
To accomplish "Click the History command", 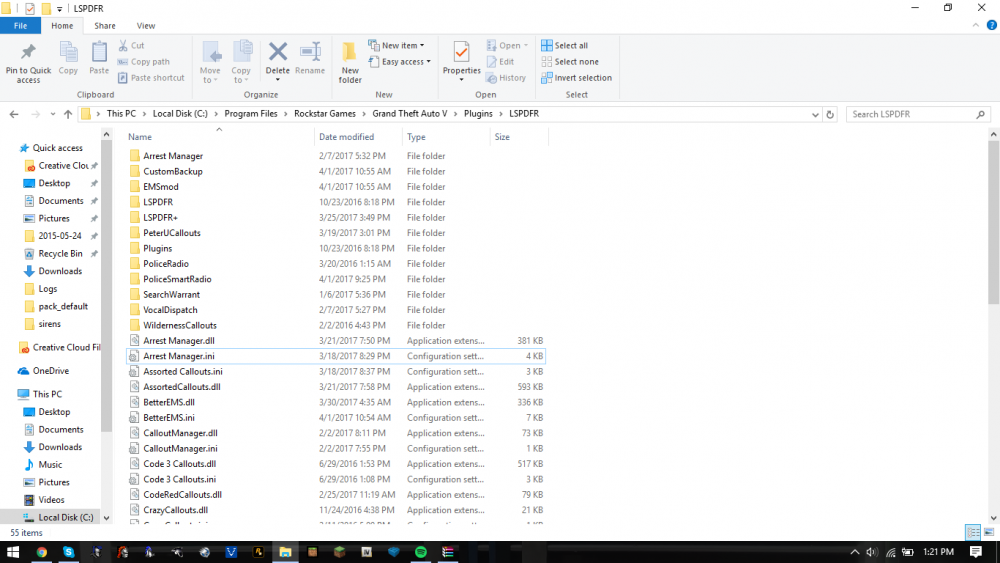I will (506, 78).
